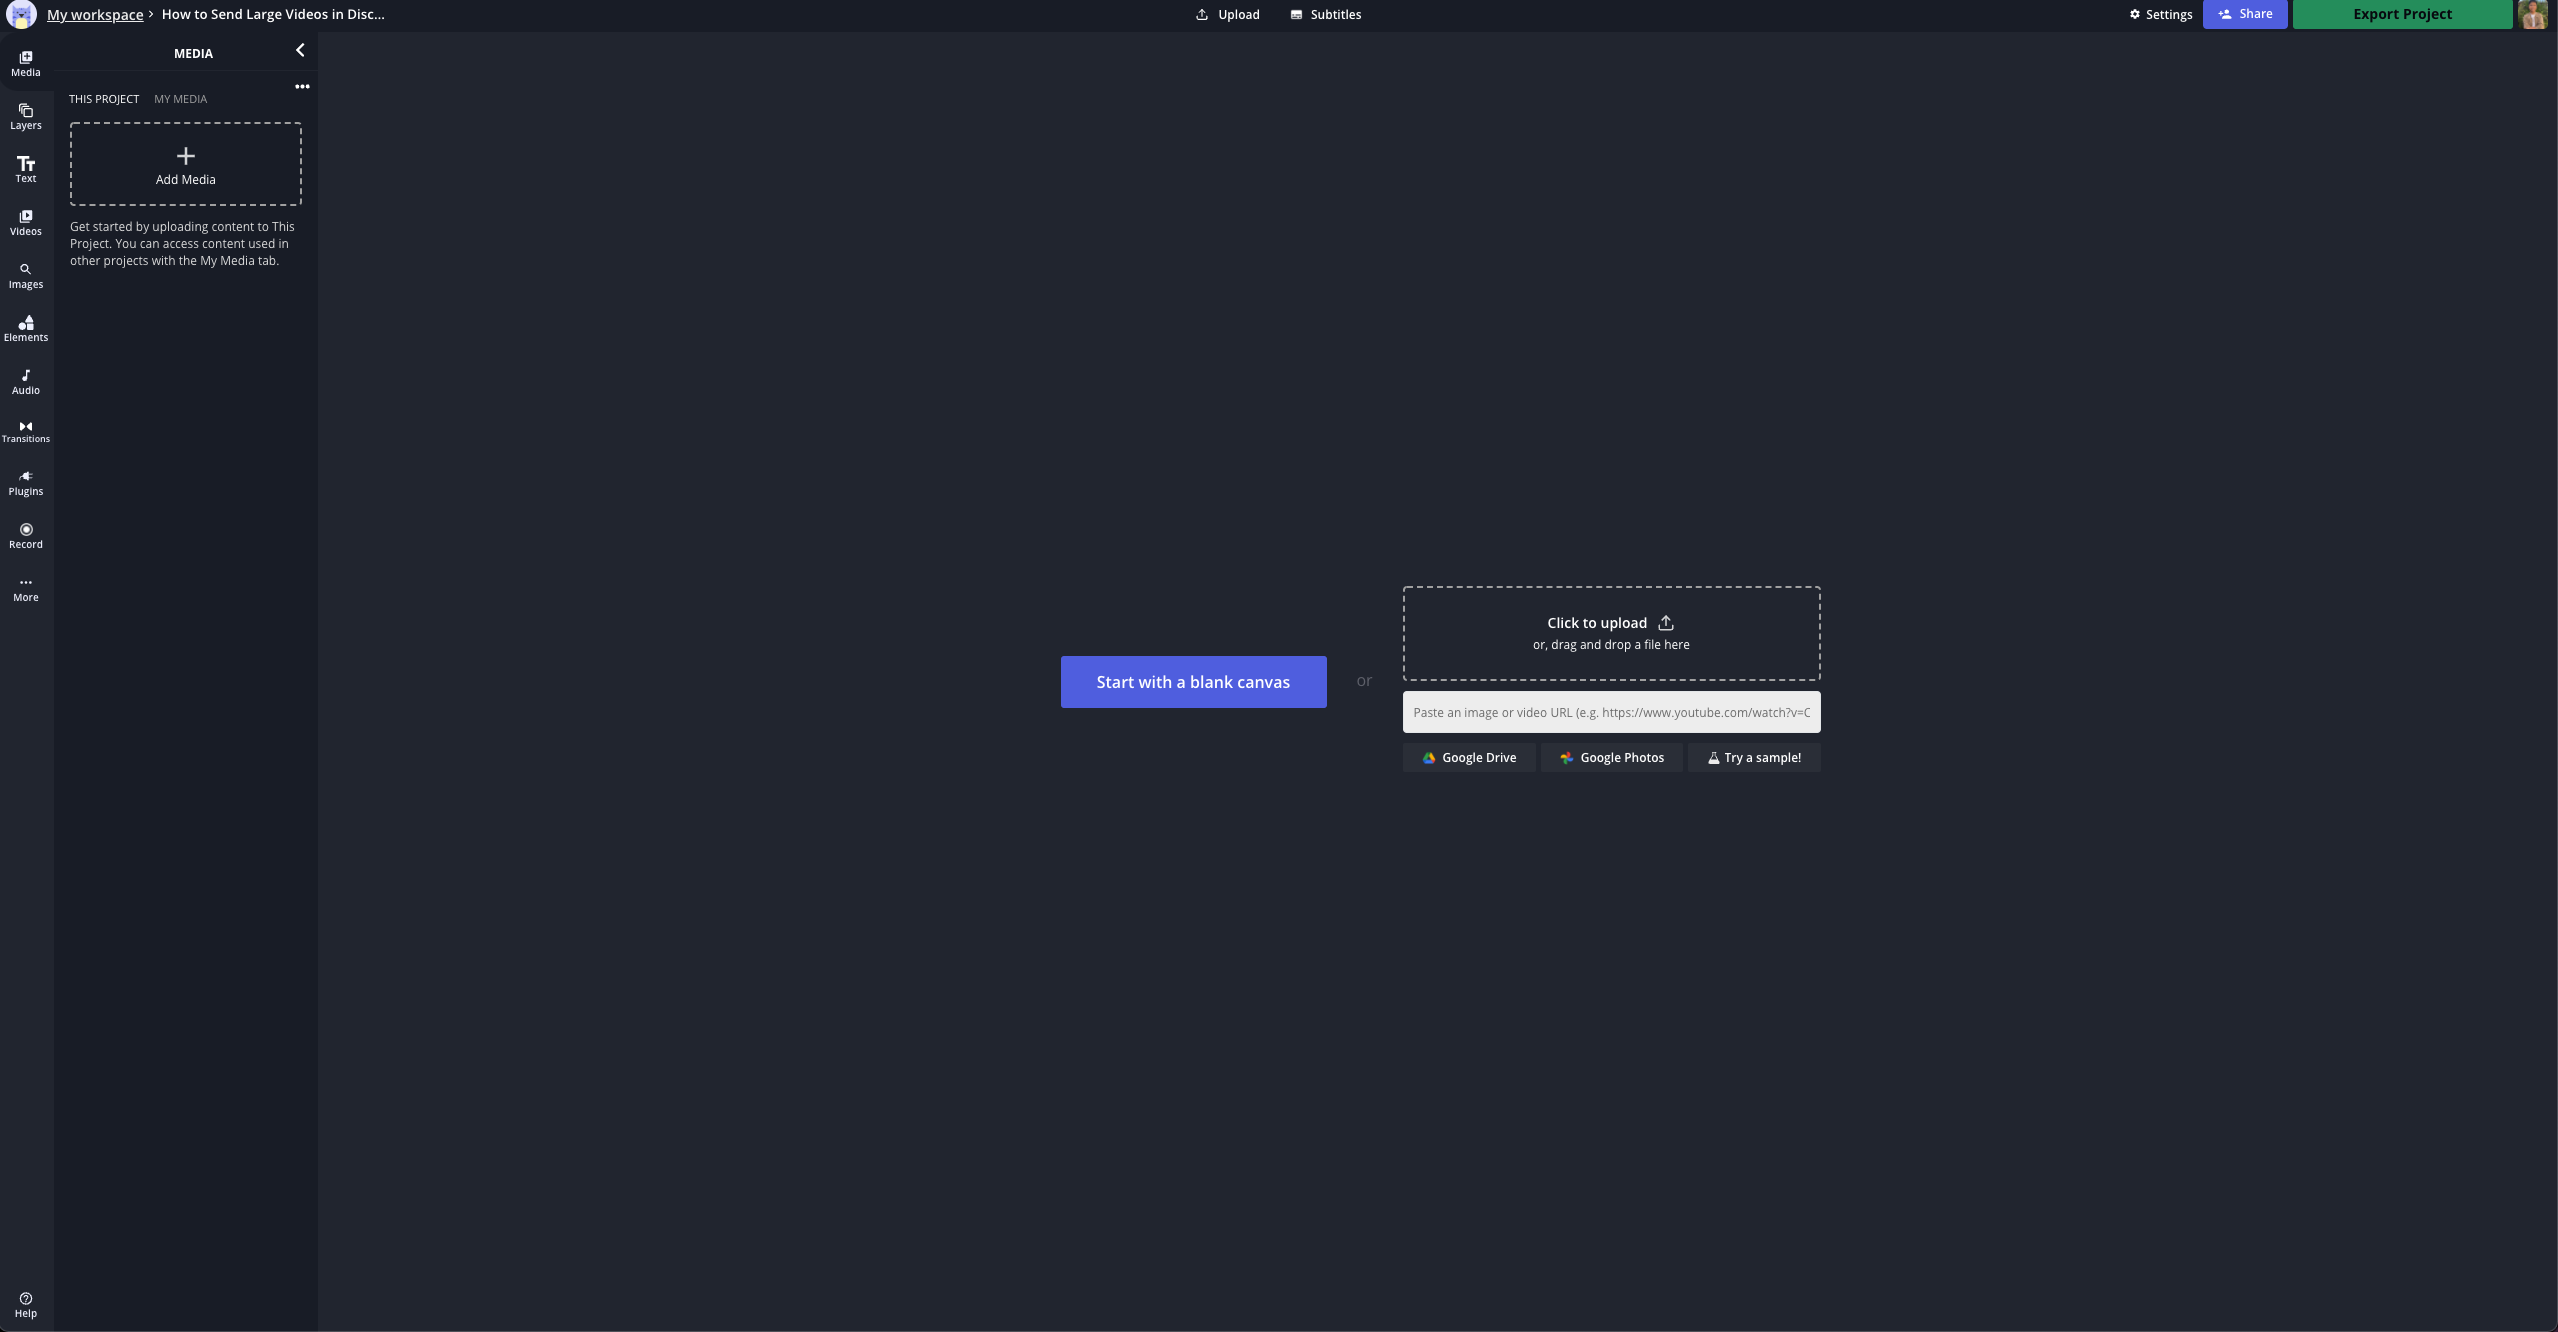Switch to the This Project tab
The image size is (2558, 1332).
click(x=104, y=99)
